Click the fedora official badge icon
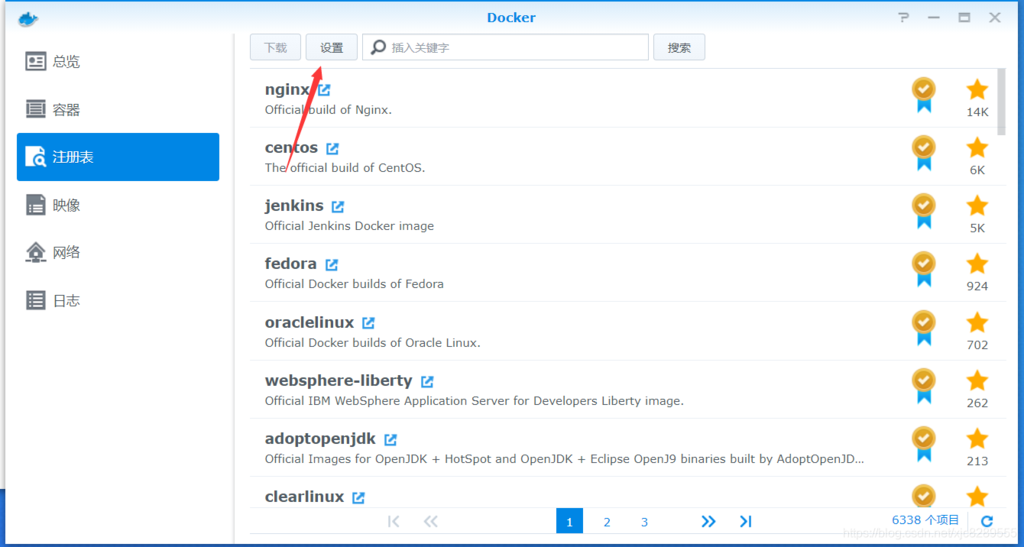1024x547 pixels. pos(923,270)
